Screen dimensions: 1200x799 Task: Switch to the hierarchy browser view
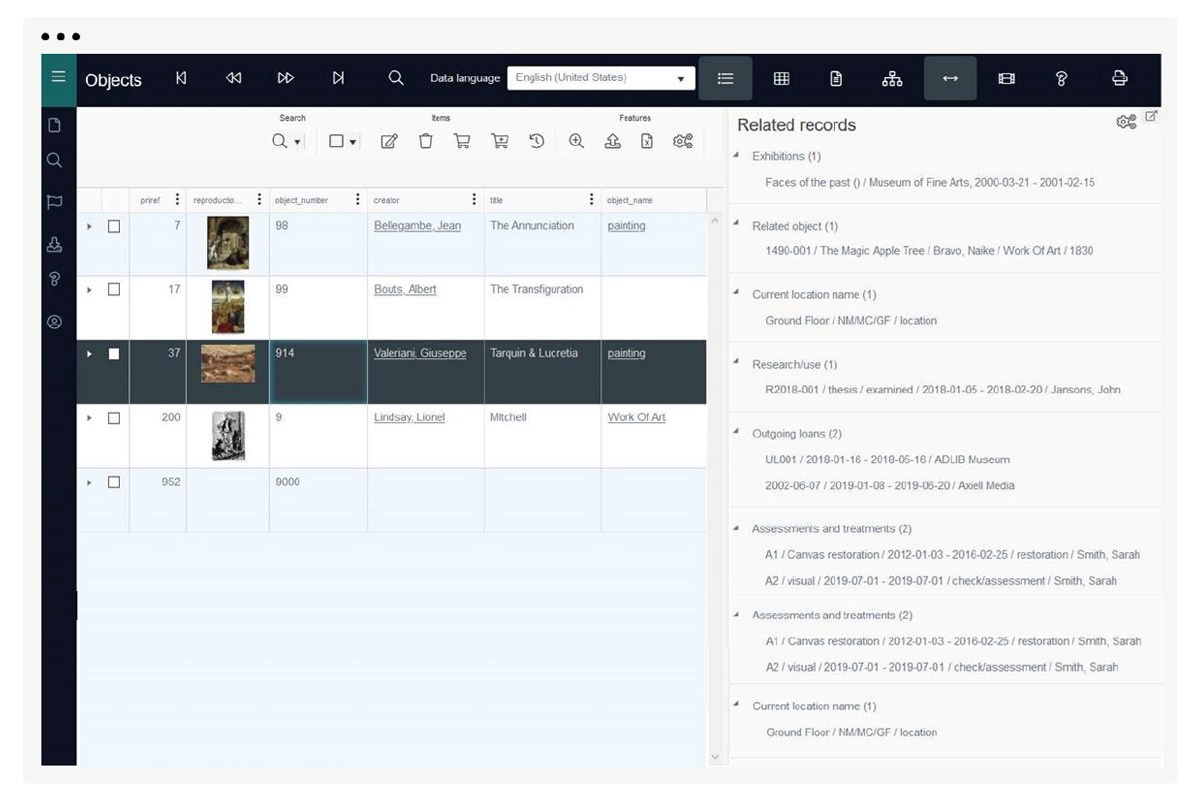[893, 78]
